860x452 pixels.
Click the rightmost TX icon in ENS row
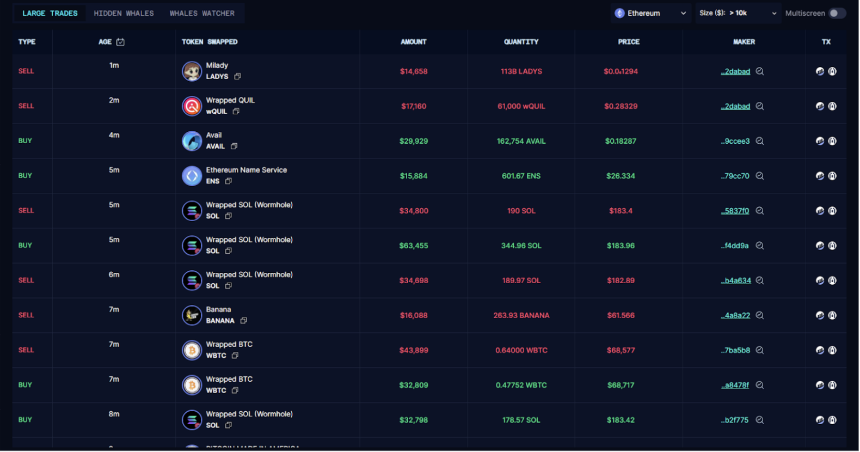(x=833, y=176)
